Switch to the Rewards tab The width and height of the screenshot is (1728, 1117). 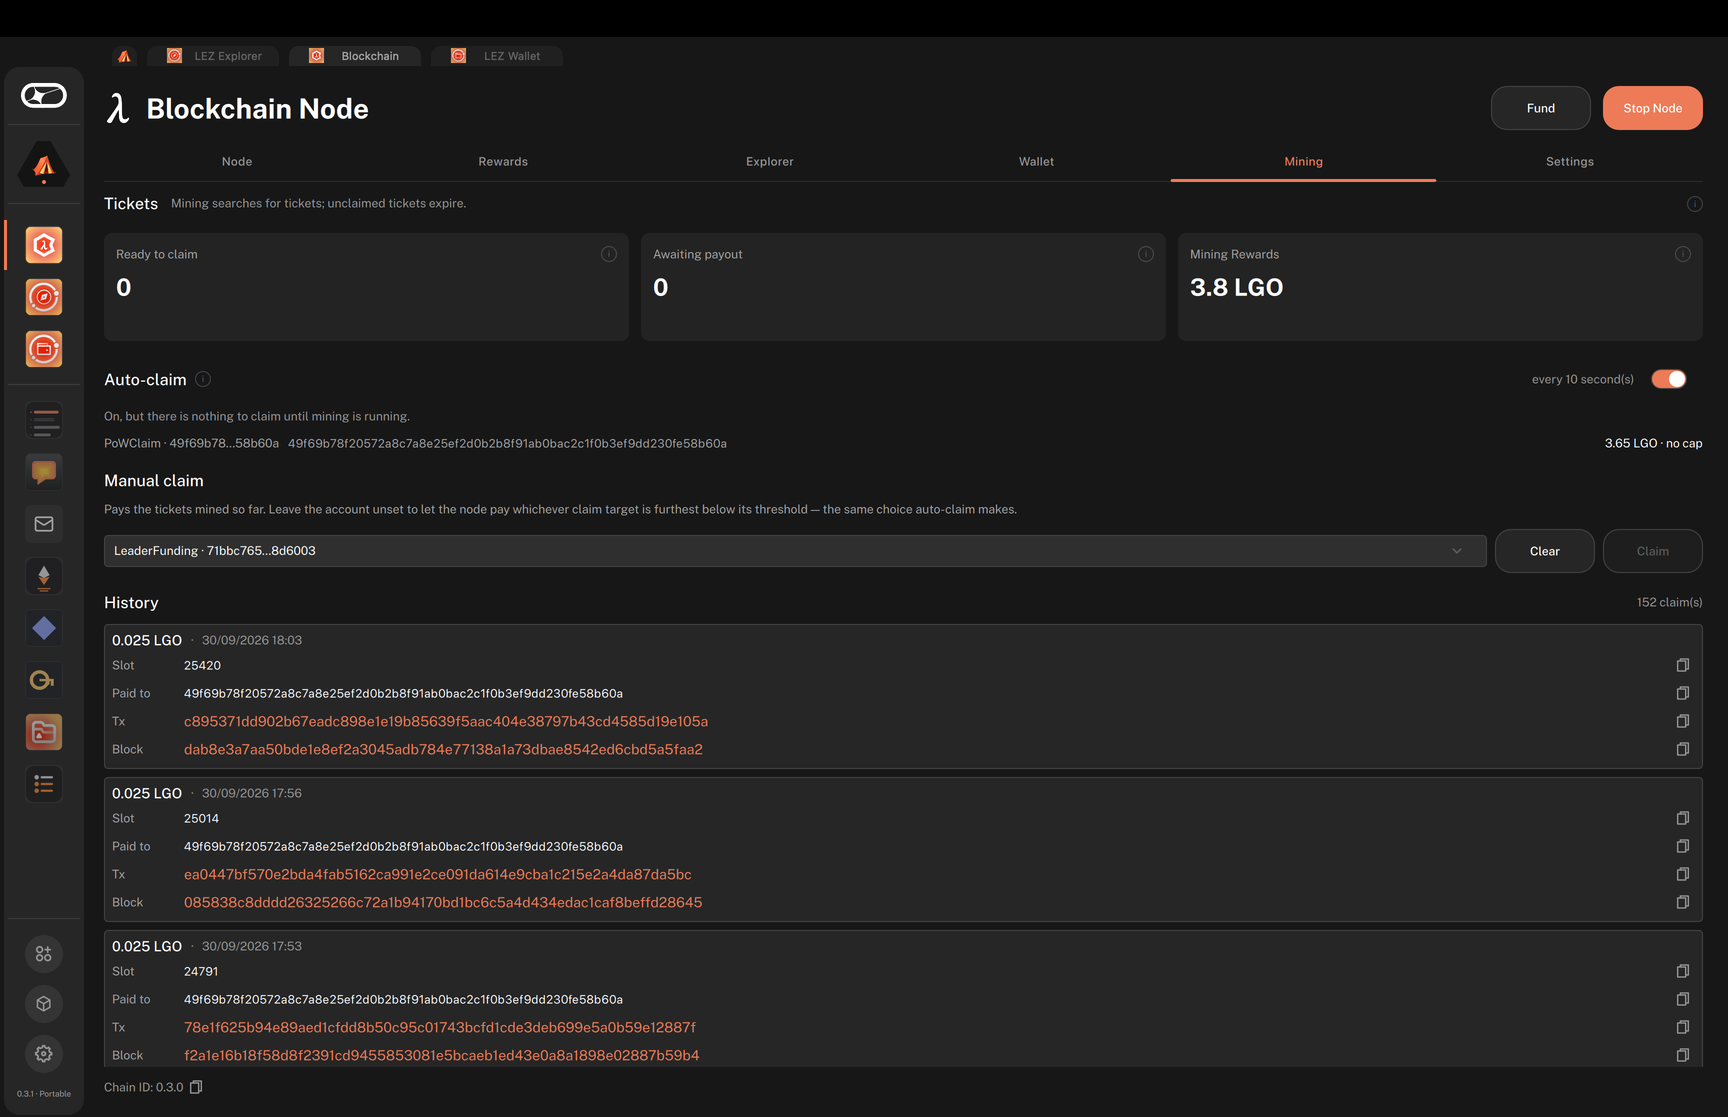coord(503,161)
